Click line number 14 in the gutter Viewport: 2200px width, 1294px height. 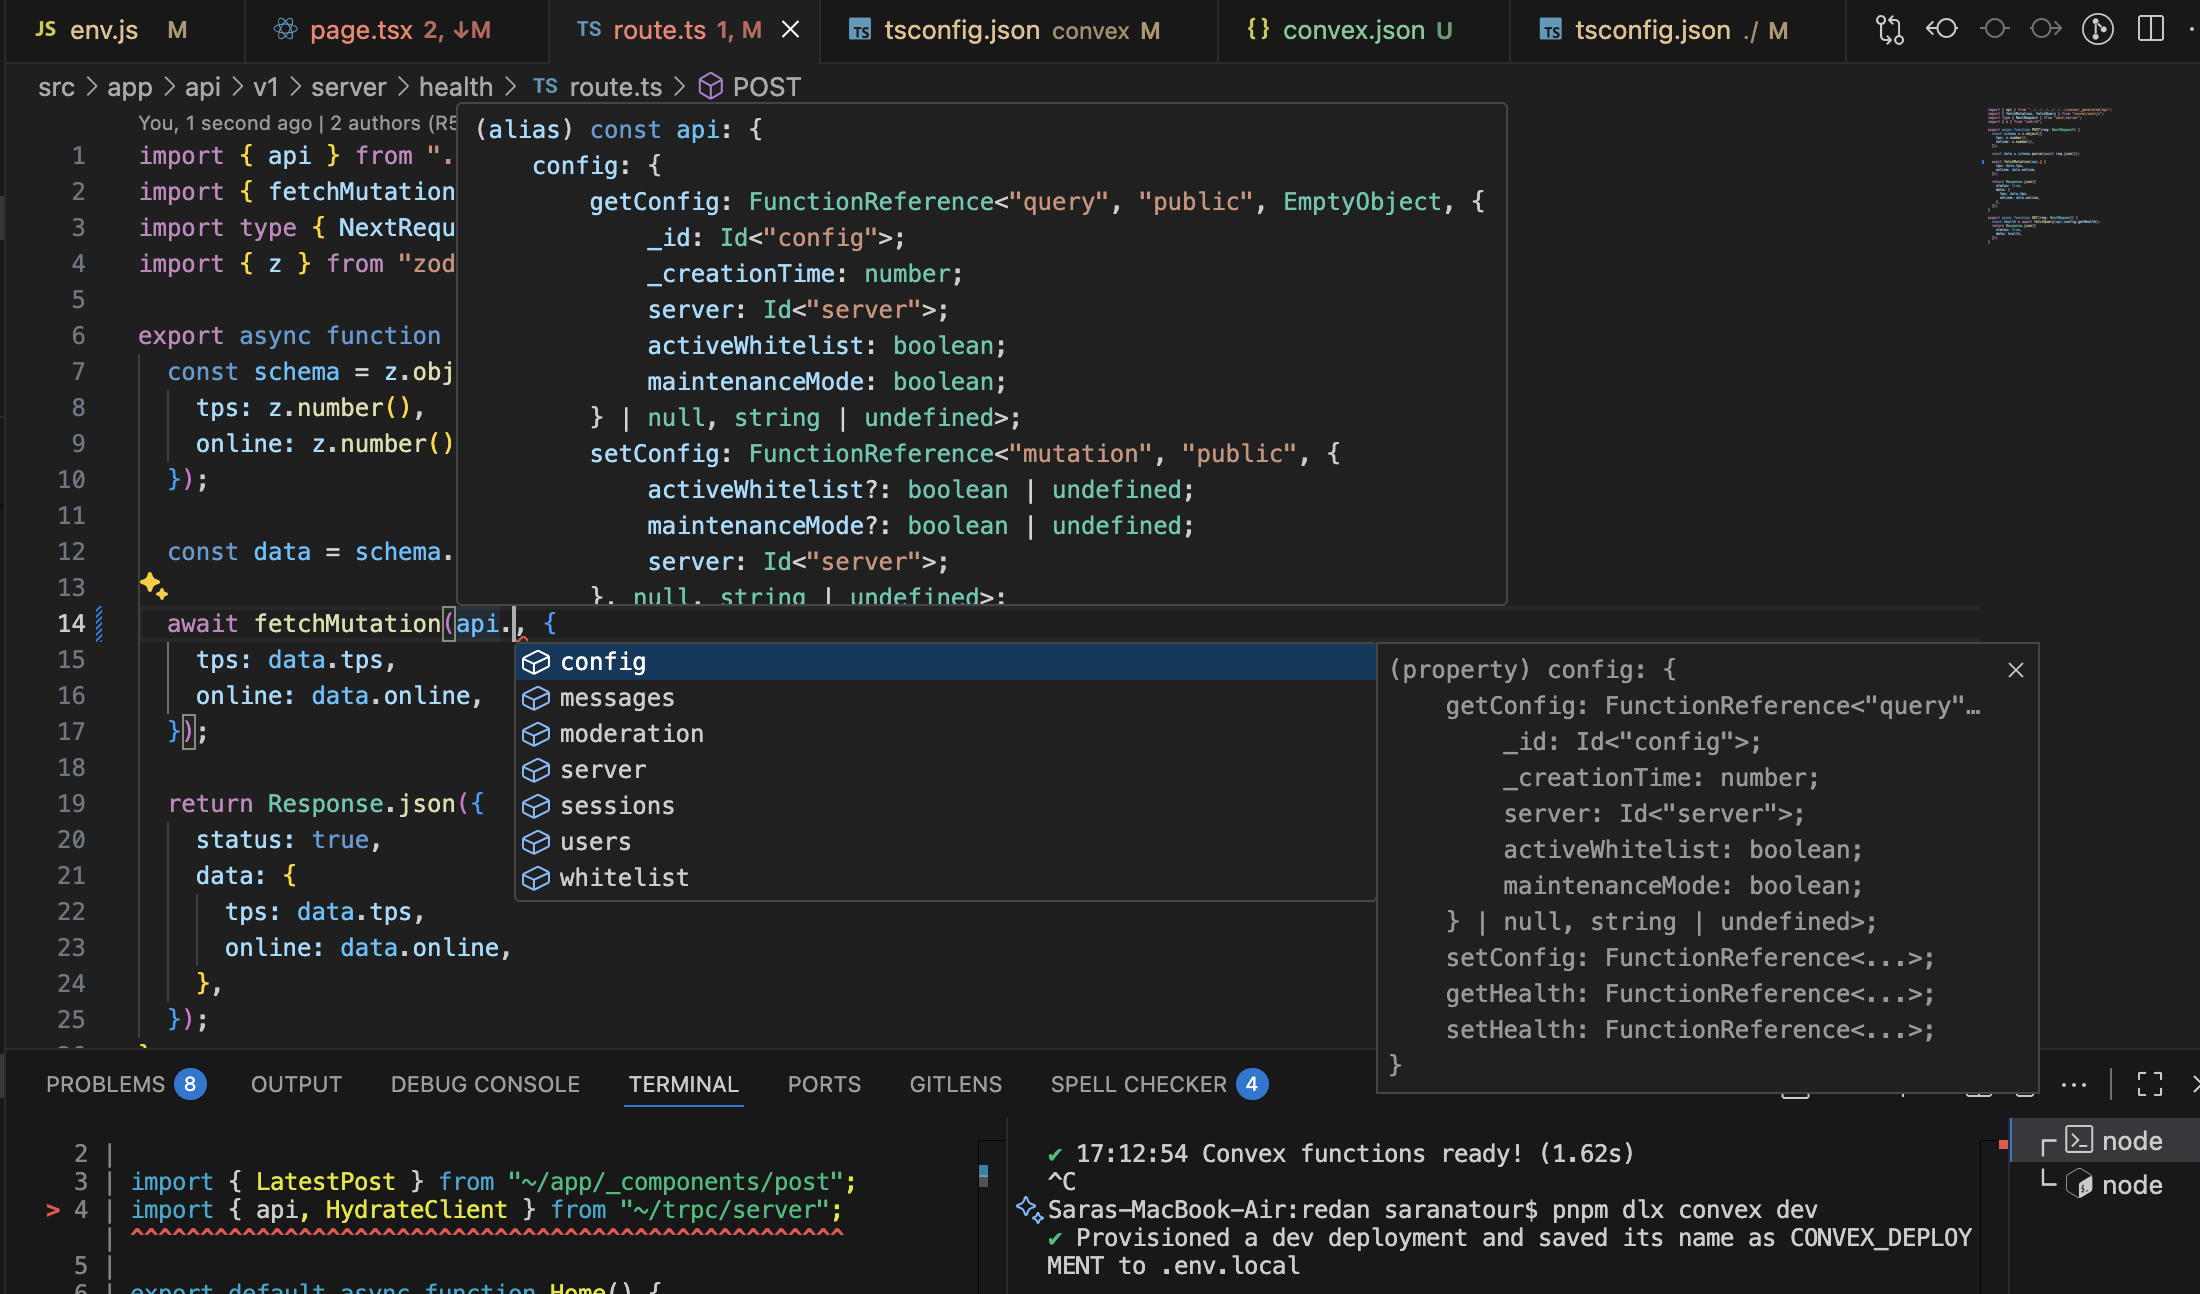click(71, 624)
